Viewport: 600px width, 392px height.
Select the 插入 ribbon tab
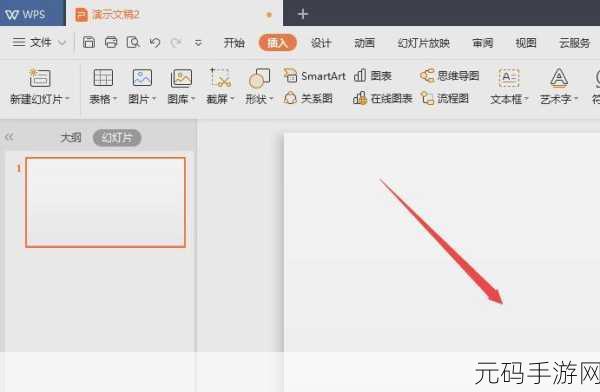point(277,43)
